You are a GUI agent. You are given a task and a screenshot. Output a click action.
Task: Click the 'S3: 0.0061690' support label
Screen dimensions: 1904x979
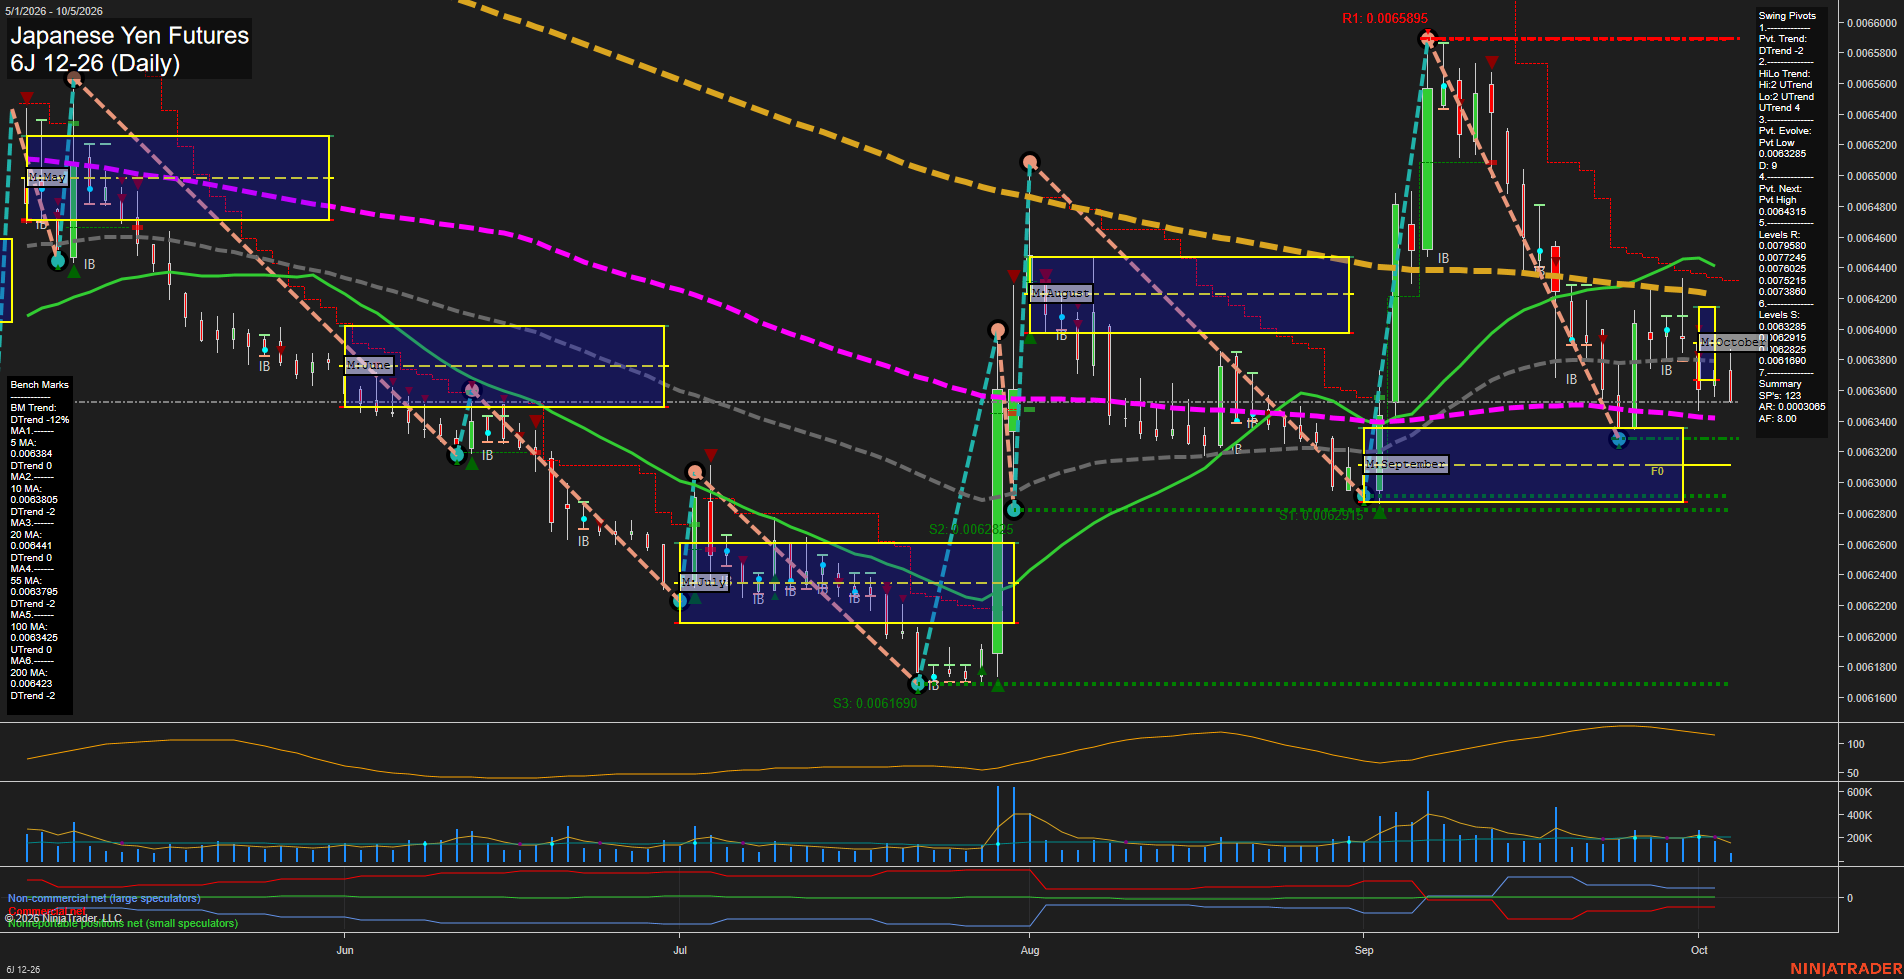[x=875, y=703]
